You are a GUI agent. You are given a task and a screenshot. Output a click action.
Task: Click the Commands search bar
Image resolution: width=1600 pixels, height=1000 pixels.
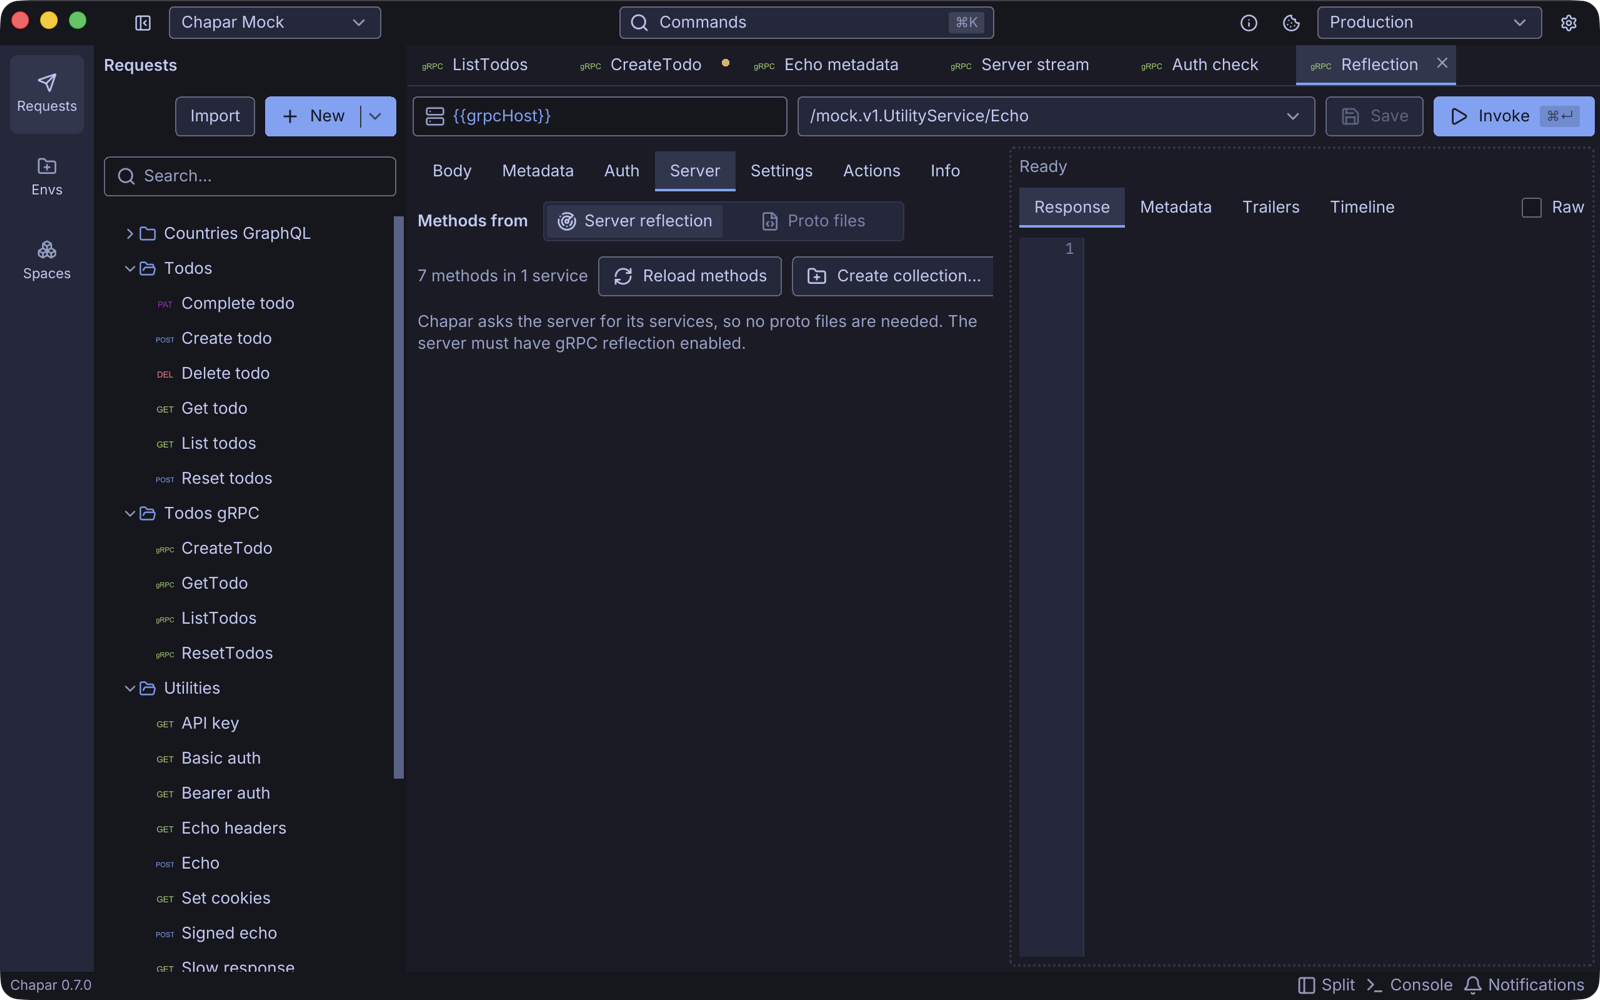[x=806, y=23]
